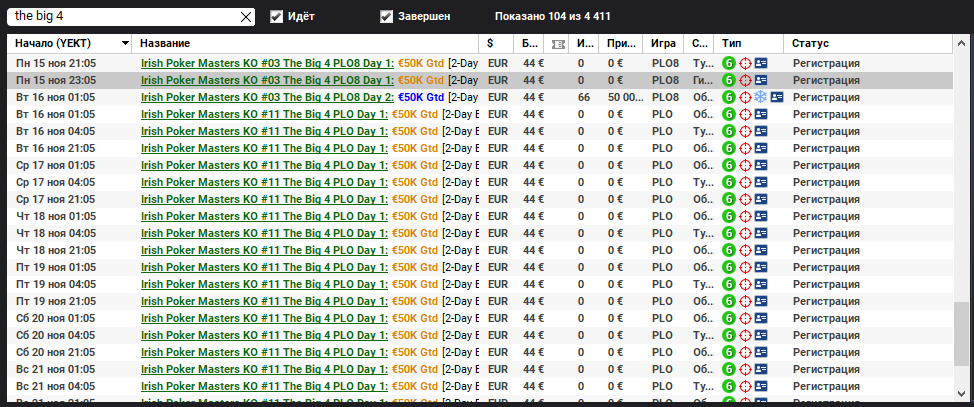This screenshot has height=407, width=974.
Task: Click 6-max icon in Вт 16 ноя 04:05 row
Action: click(729, 131)
